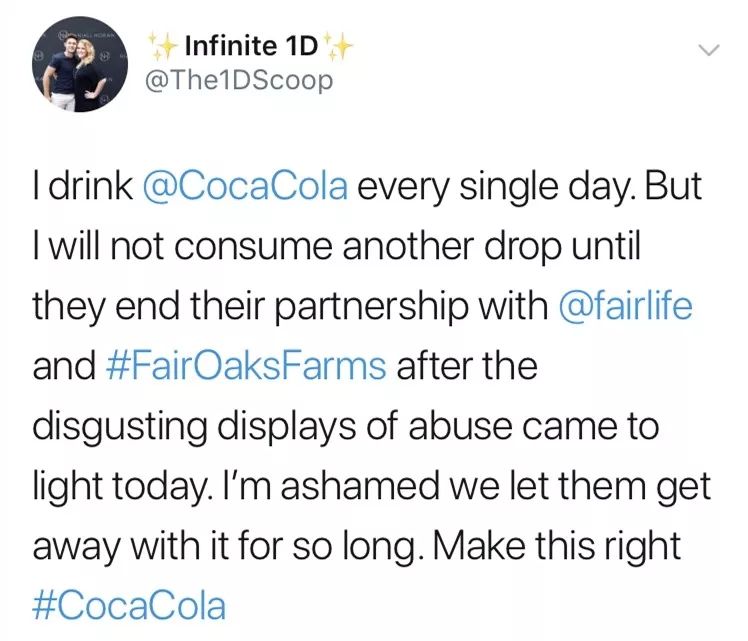Click the sentence 'Make this right'

pyautogui.click(x=556, y=546)
